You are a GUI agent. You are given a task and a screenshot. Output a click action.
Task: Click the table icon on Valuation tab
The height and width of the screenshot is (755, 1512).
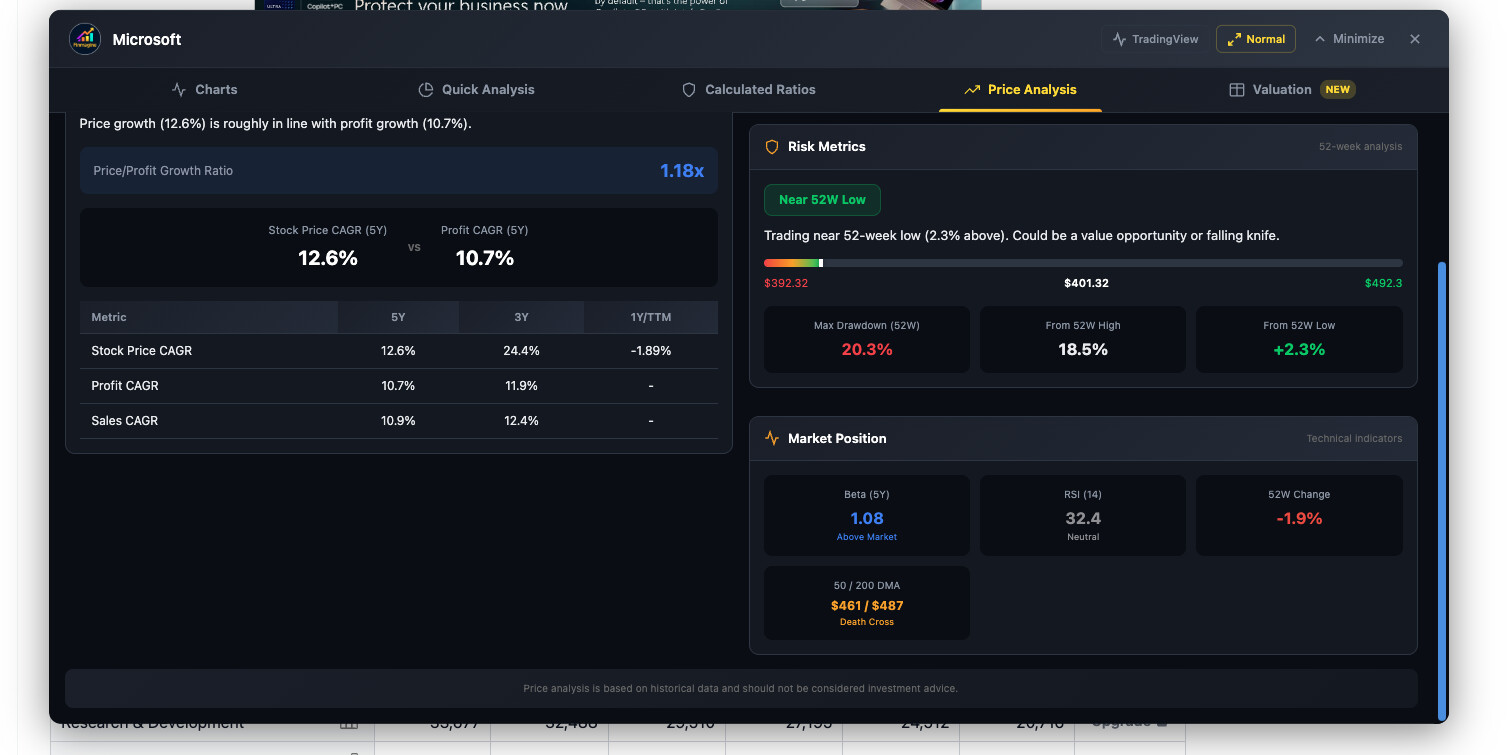1236,90
